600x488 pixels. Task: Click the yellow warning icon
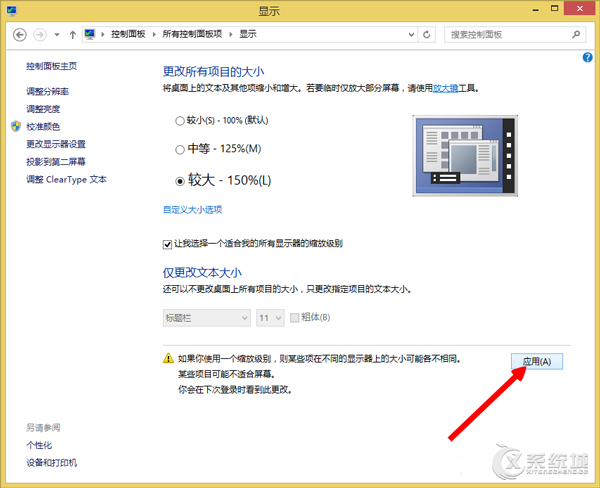[168, 358]
